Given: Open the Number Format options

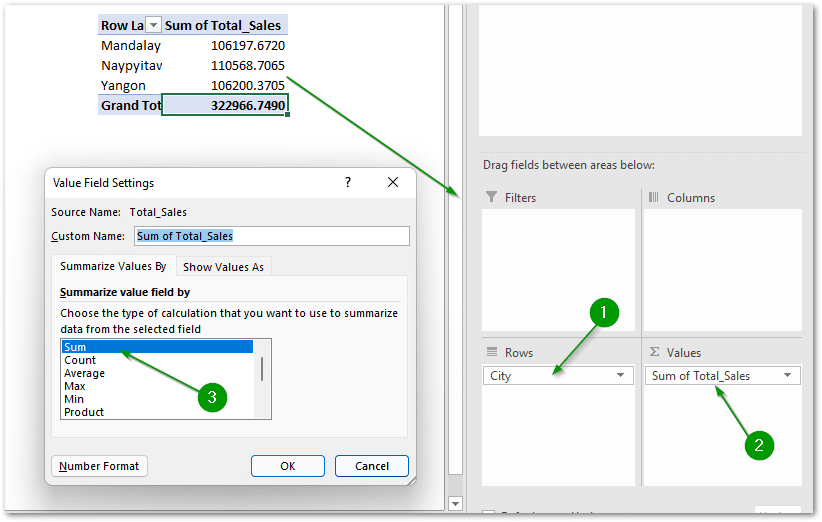Looking at the screenshot, I should (100, 466).
